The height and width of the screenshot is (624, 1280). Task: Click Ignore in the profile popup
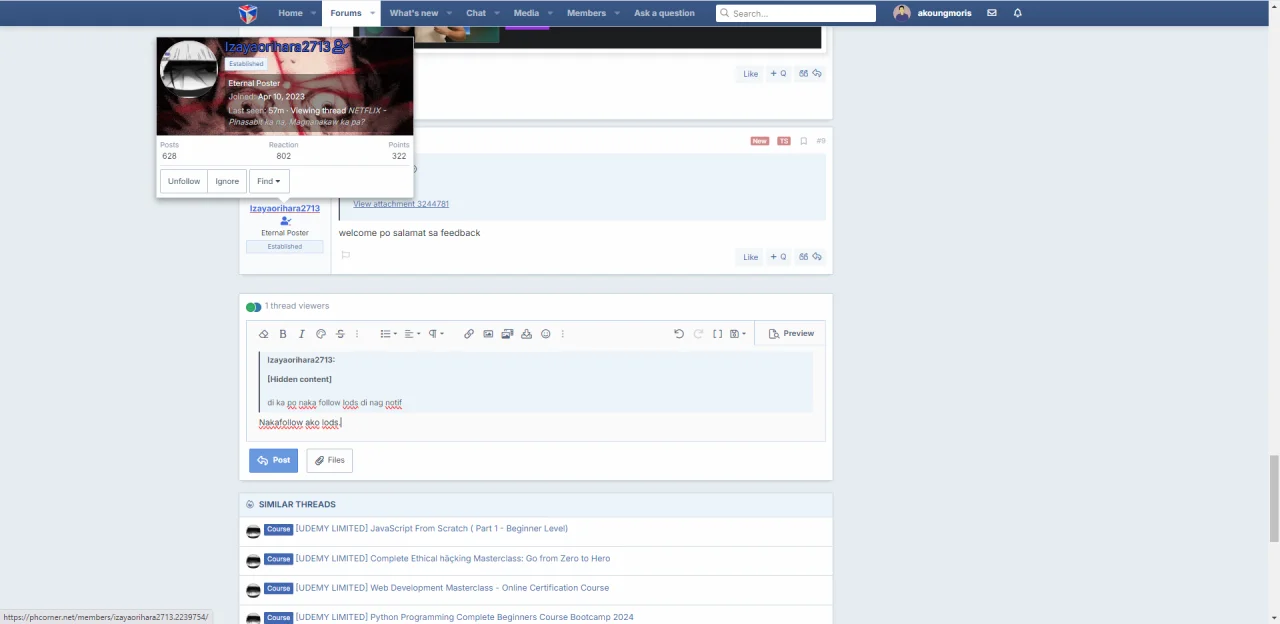pyautogui.click(x=227, y=181)
